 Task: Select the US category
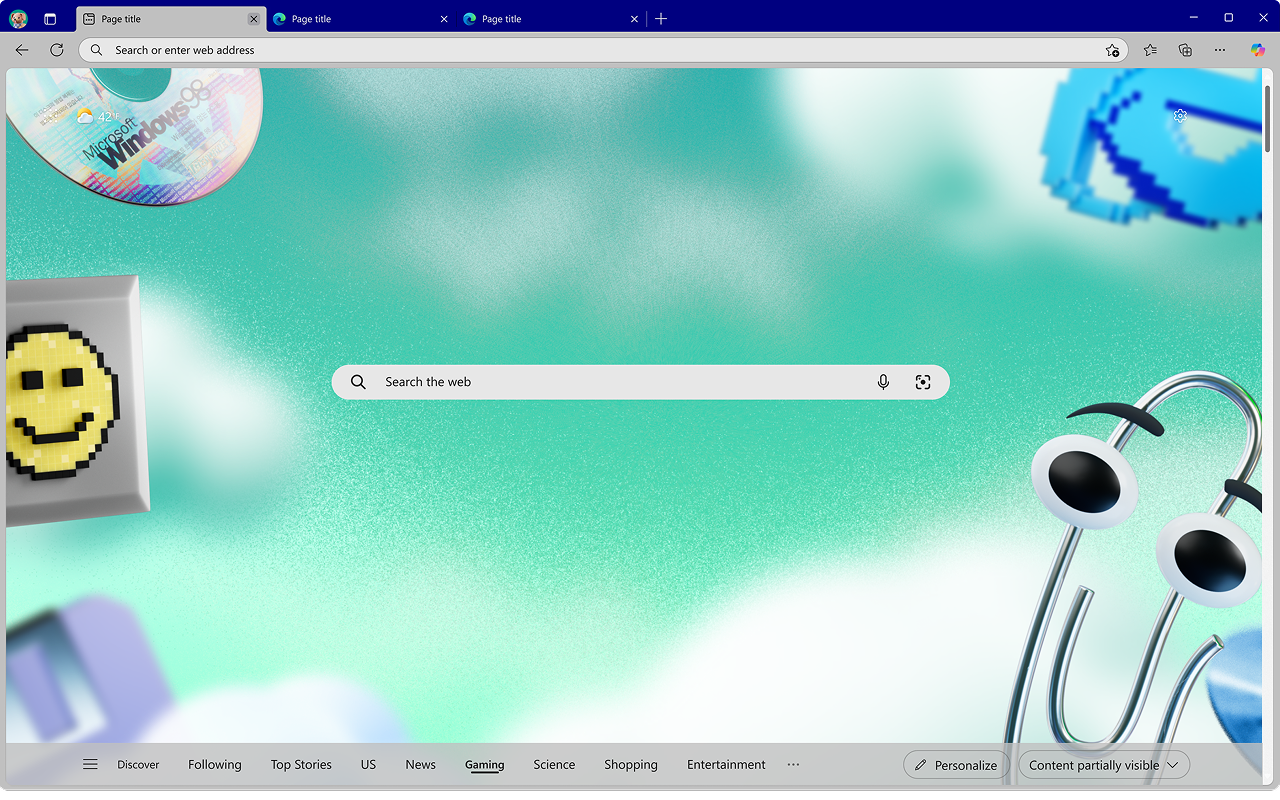[368, 765]
